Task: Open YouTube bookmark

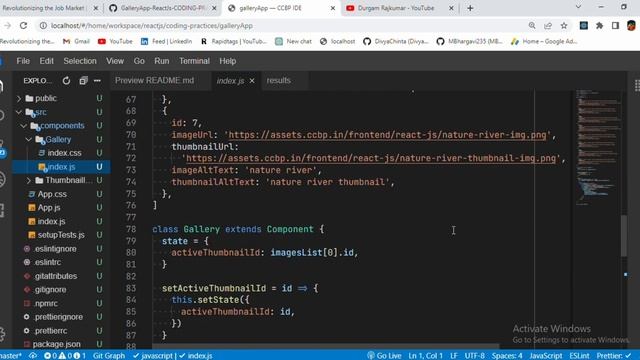Action: [x=115, y=41]
